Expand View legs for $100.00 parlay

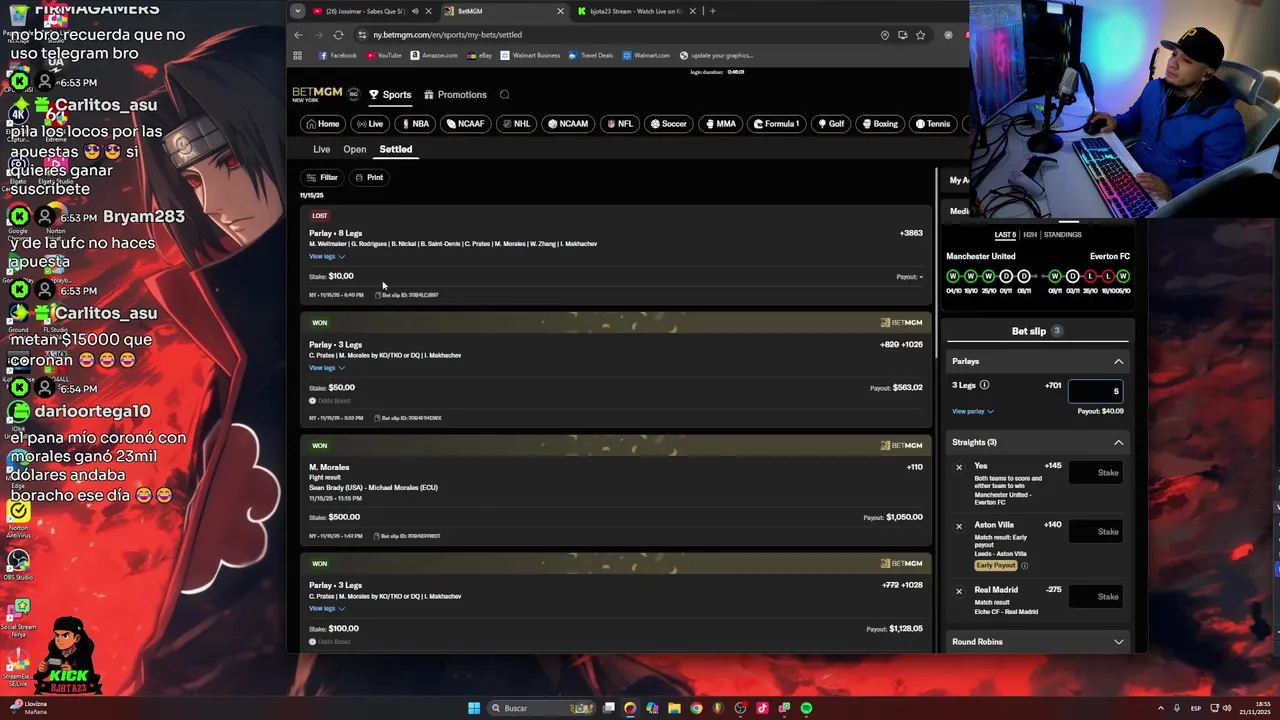[x=326, y=609]
